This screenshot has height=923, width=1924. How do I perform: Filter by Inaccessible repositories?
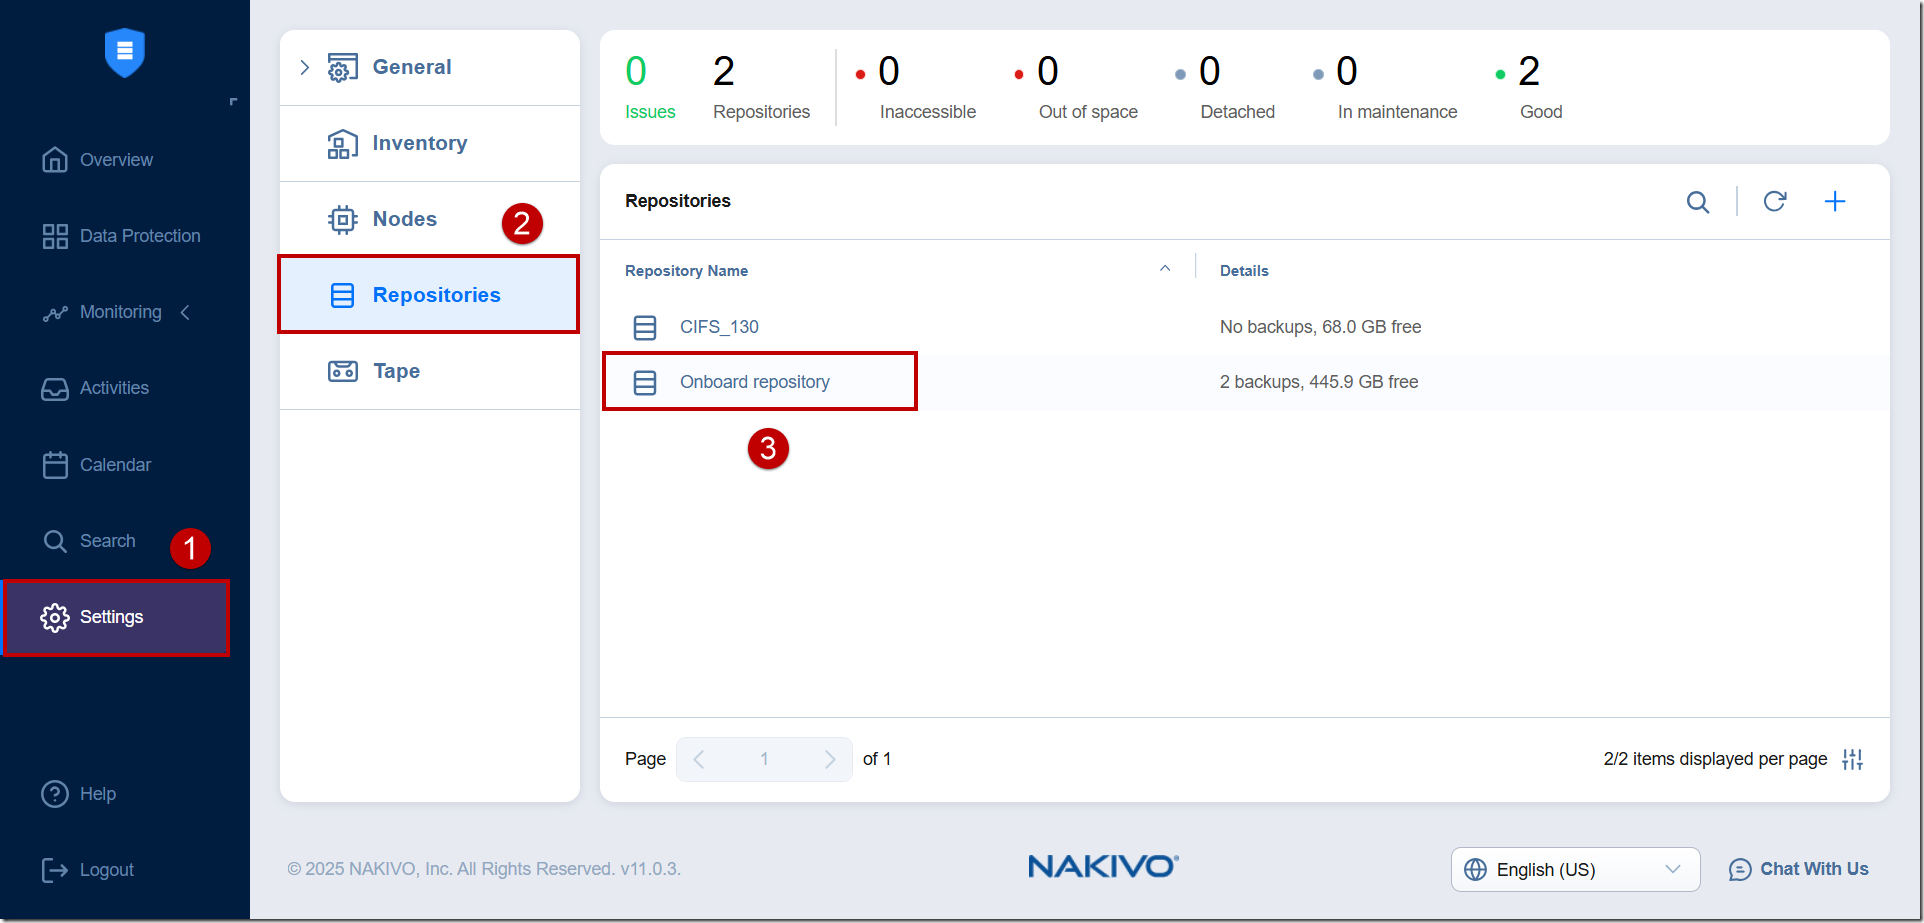point(916,88)
